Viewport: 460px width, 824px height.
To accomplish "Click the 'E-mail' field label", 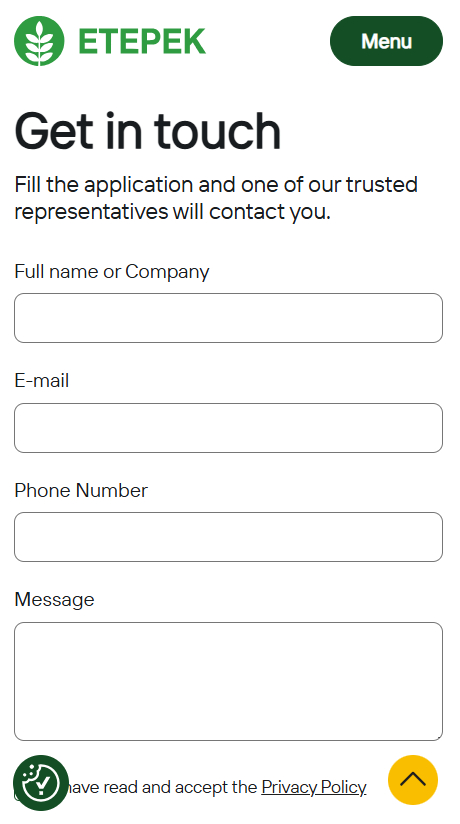I will coord(42,380).
